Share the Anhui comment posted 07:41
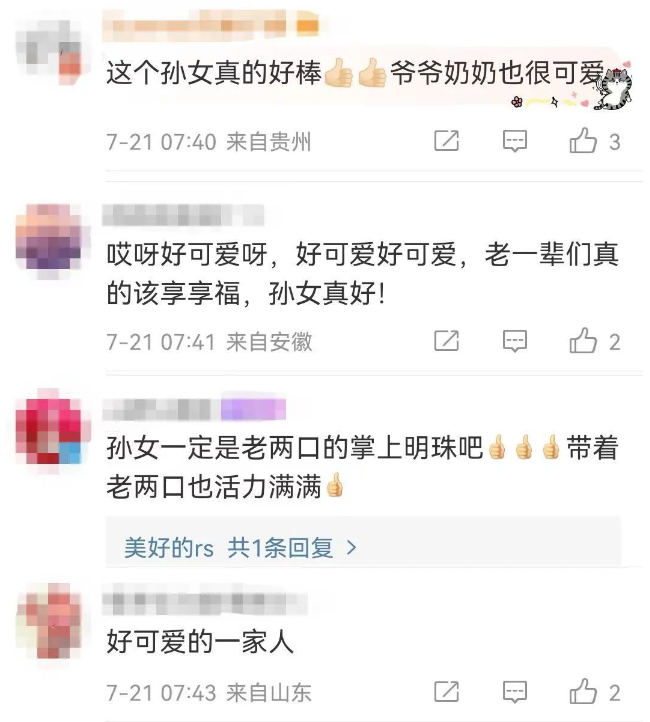Image resolution: width=650 pixels, height=722 pixels. click(447, 341)
